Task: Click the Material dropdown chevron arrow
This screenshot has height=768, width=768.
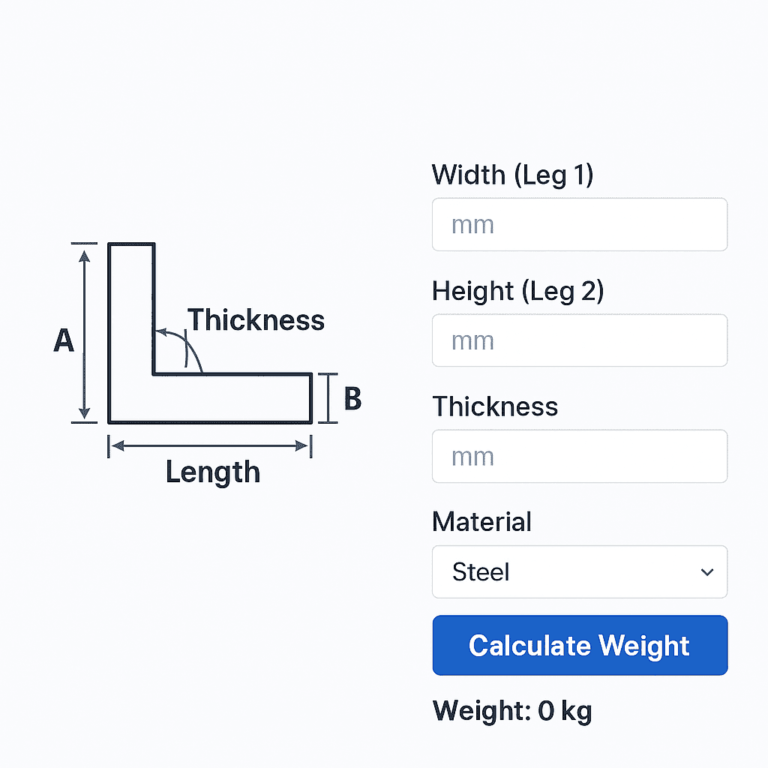Action: tap(707, 572)
